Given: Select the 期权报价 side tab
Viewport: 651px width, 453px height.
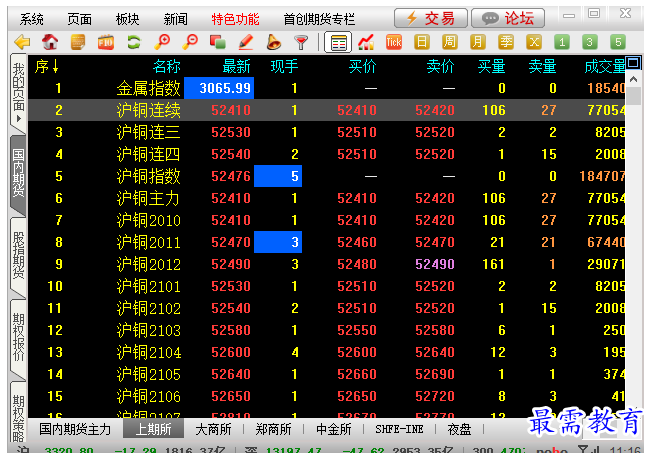Looking at the screenshot, I should click(18, 337).
